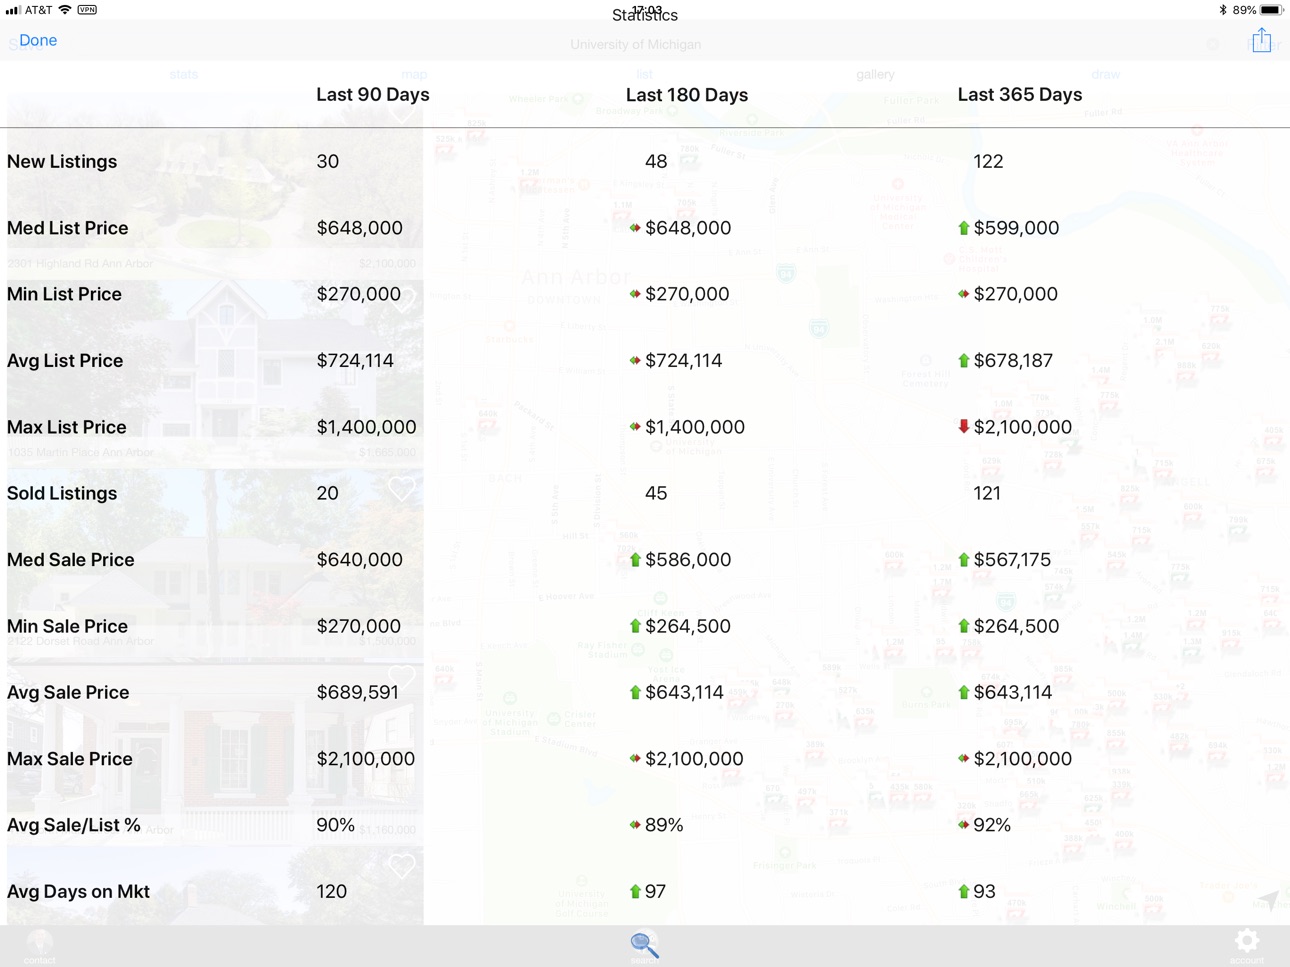Open account settings gear icon
Viewport: 1290px width, 967px height.
tap(1246, 940)
